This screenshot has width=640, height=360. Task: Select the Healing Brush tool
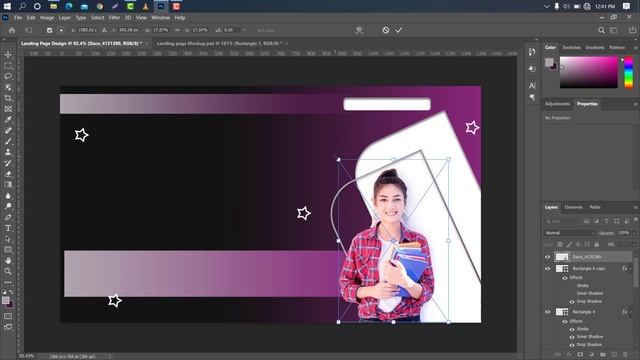pyautogui.click(x=8, y=131)
